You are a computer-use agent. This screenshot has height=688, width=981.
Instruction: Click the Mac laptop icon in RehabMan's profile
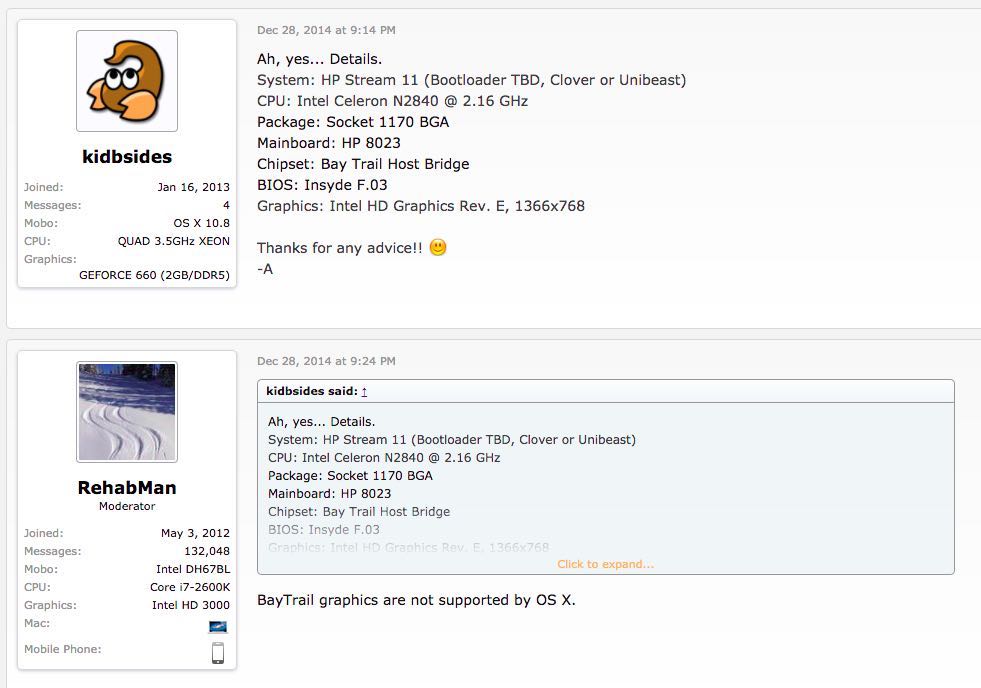click(218, 626)
